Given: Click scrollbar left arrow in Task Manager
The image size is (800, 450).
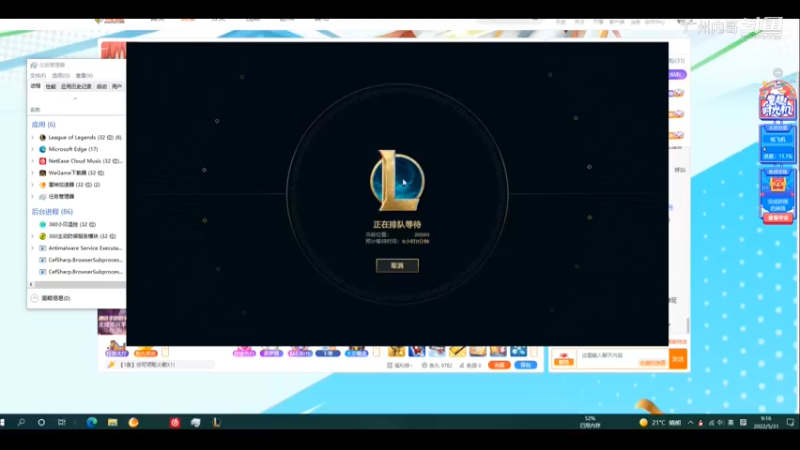Looking at the screenshot, I should point(31,284).
